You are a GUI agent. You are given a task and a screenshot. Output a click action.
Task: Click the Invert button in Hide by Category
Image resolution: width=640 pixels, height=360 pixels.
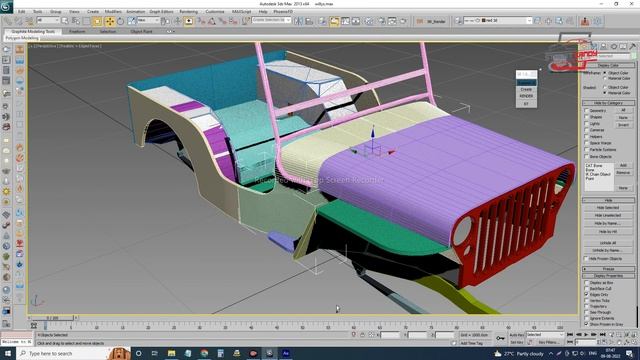click(x=623, y=125)
